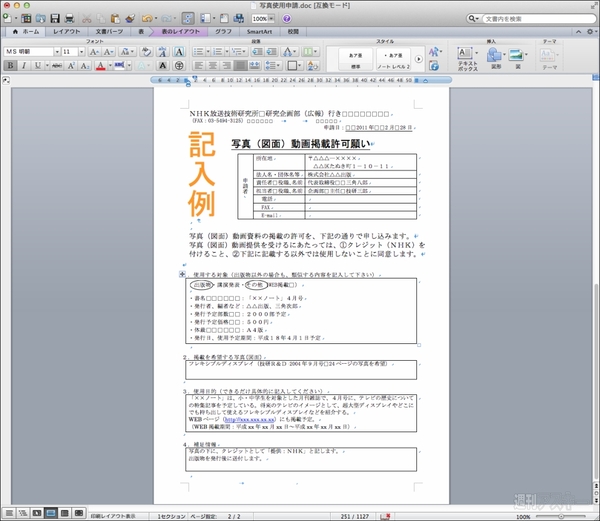Toggle subscript formatting

85,65
